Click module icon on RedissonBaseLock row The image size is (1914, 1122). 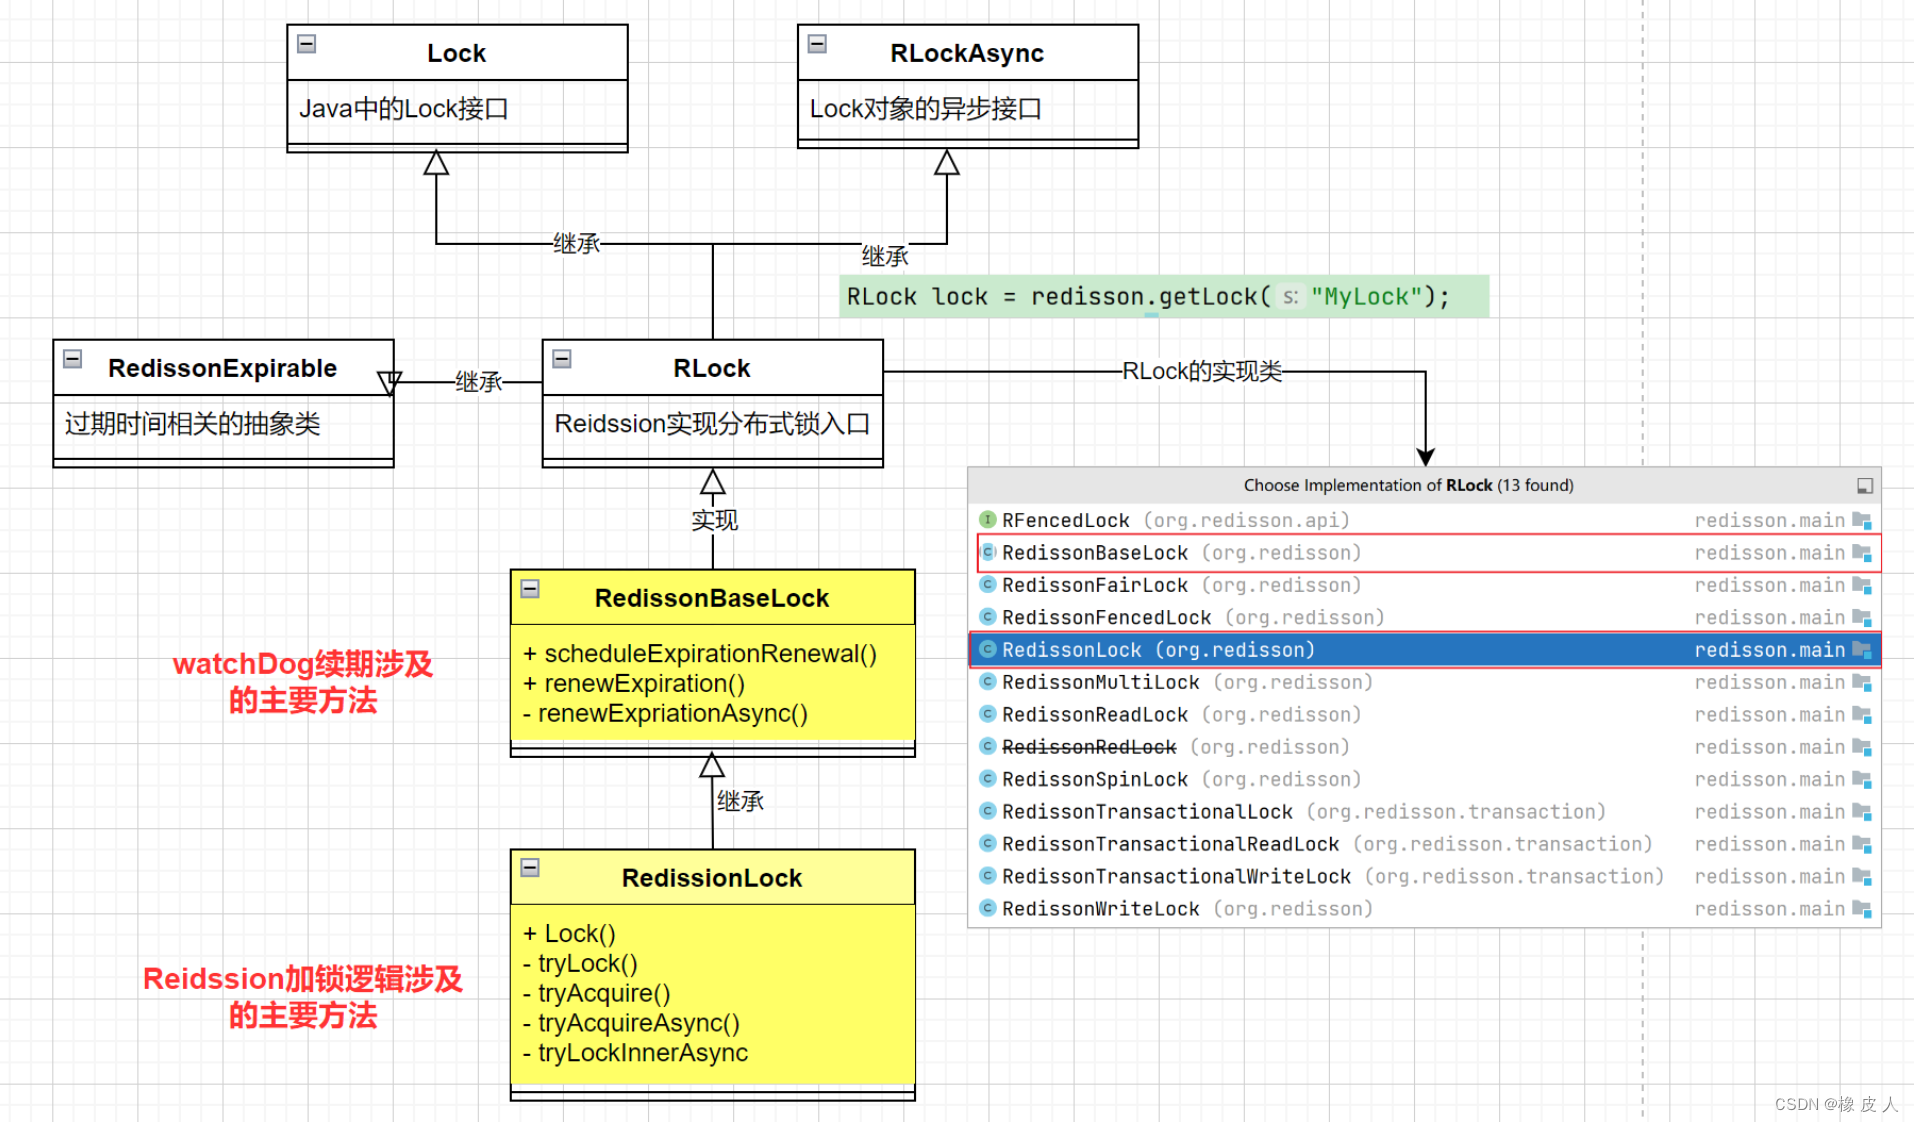(1861, 552)
